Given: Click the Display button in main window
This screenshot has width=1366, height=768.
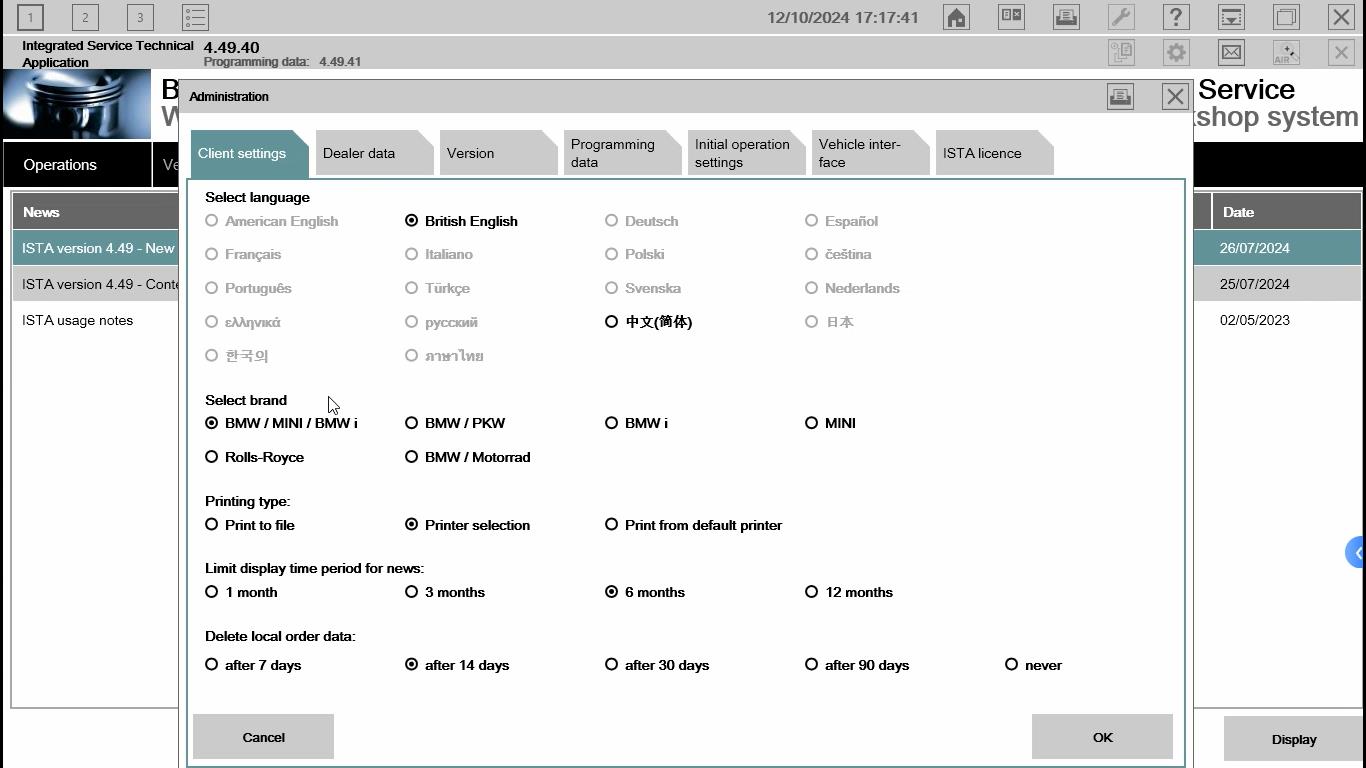Looking at the screenshot, I should click(1293, 740).
